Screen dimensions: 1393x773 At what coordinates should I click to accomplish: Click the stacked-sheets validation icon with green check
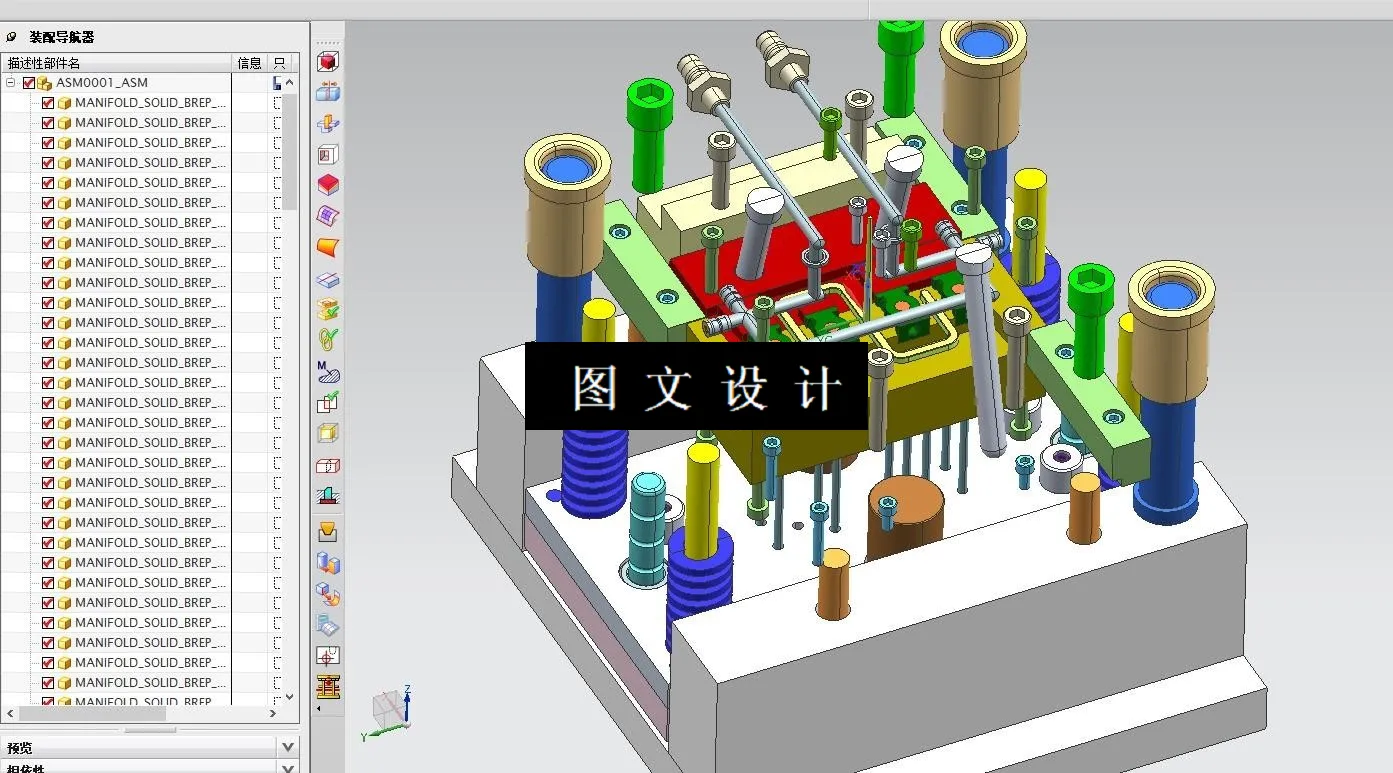point(327,308)
